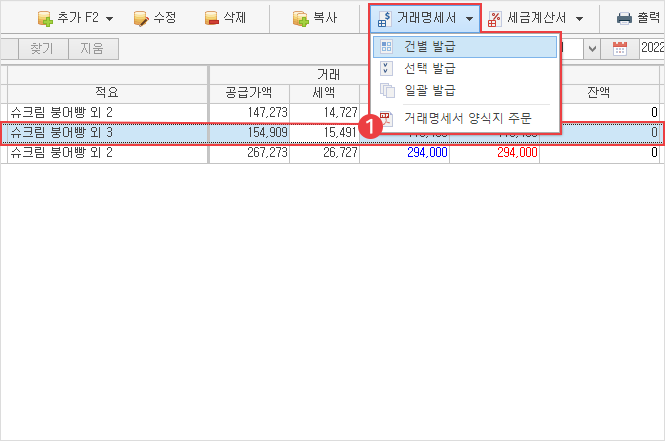This screenshot has width=665, height=441.
Task: Open the 추가 F2 dropdown arrow
Action: (109, 19)
